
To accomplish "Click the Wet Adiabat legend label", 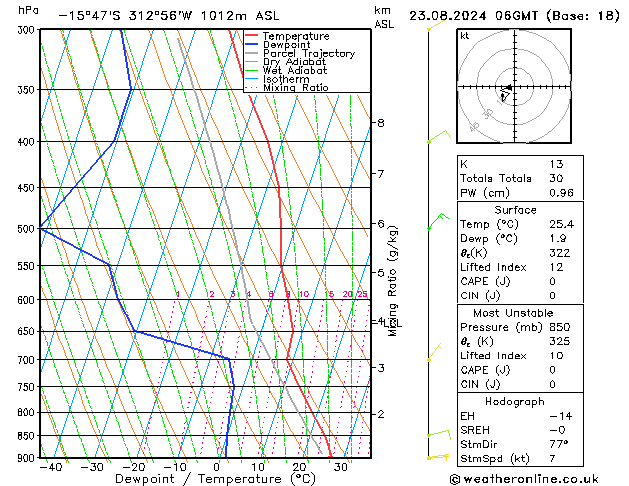I will (x=295, y=70).
